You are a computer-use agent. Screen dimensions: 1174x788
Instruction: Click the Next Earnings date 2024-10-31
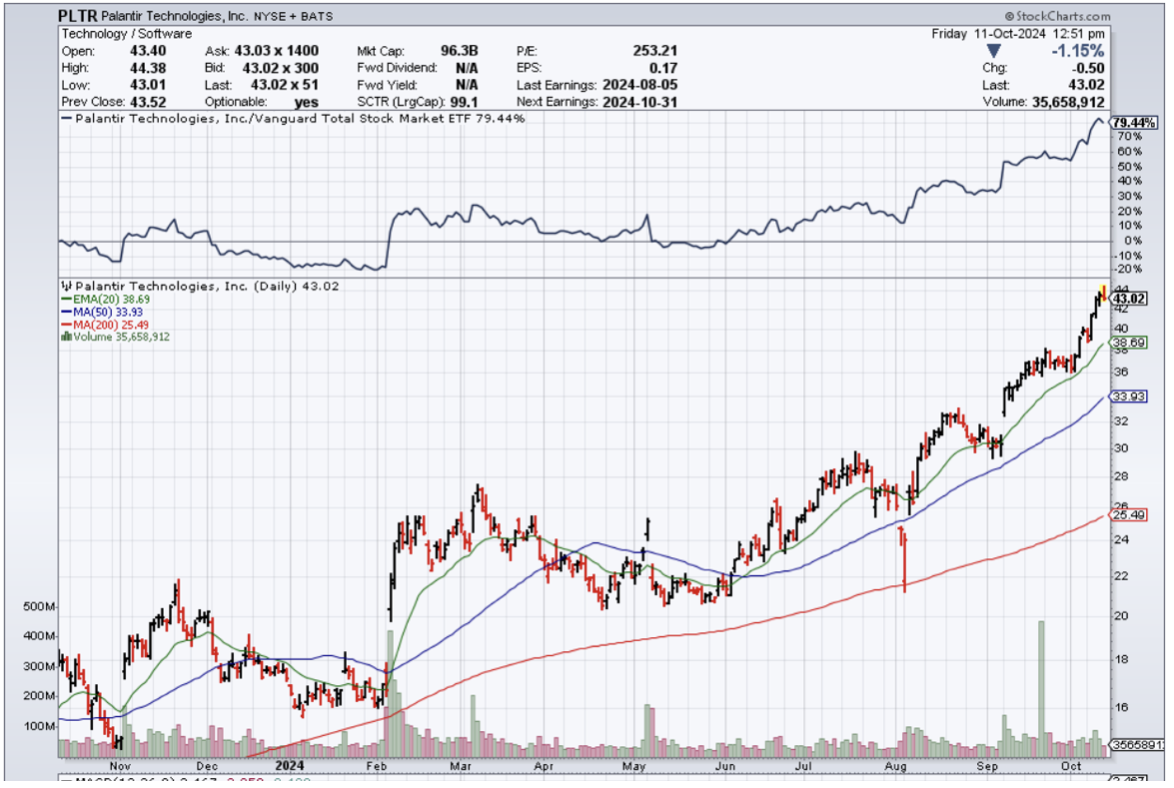tap(640, 102)
